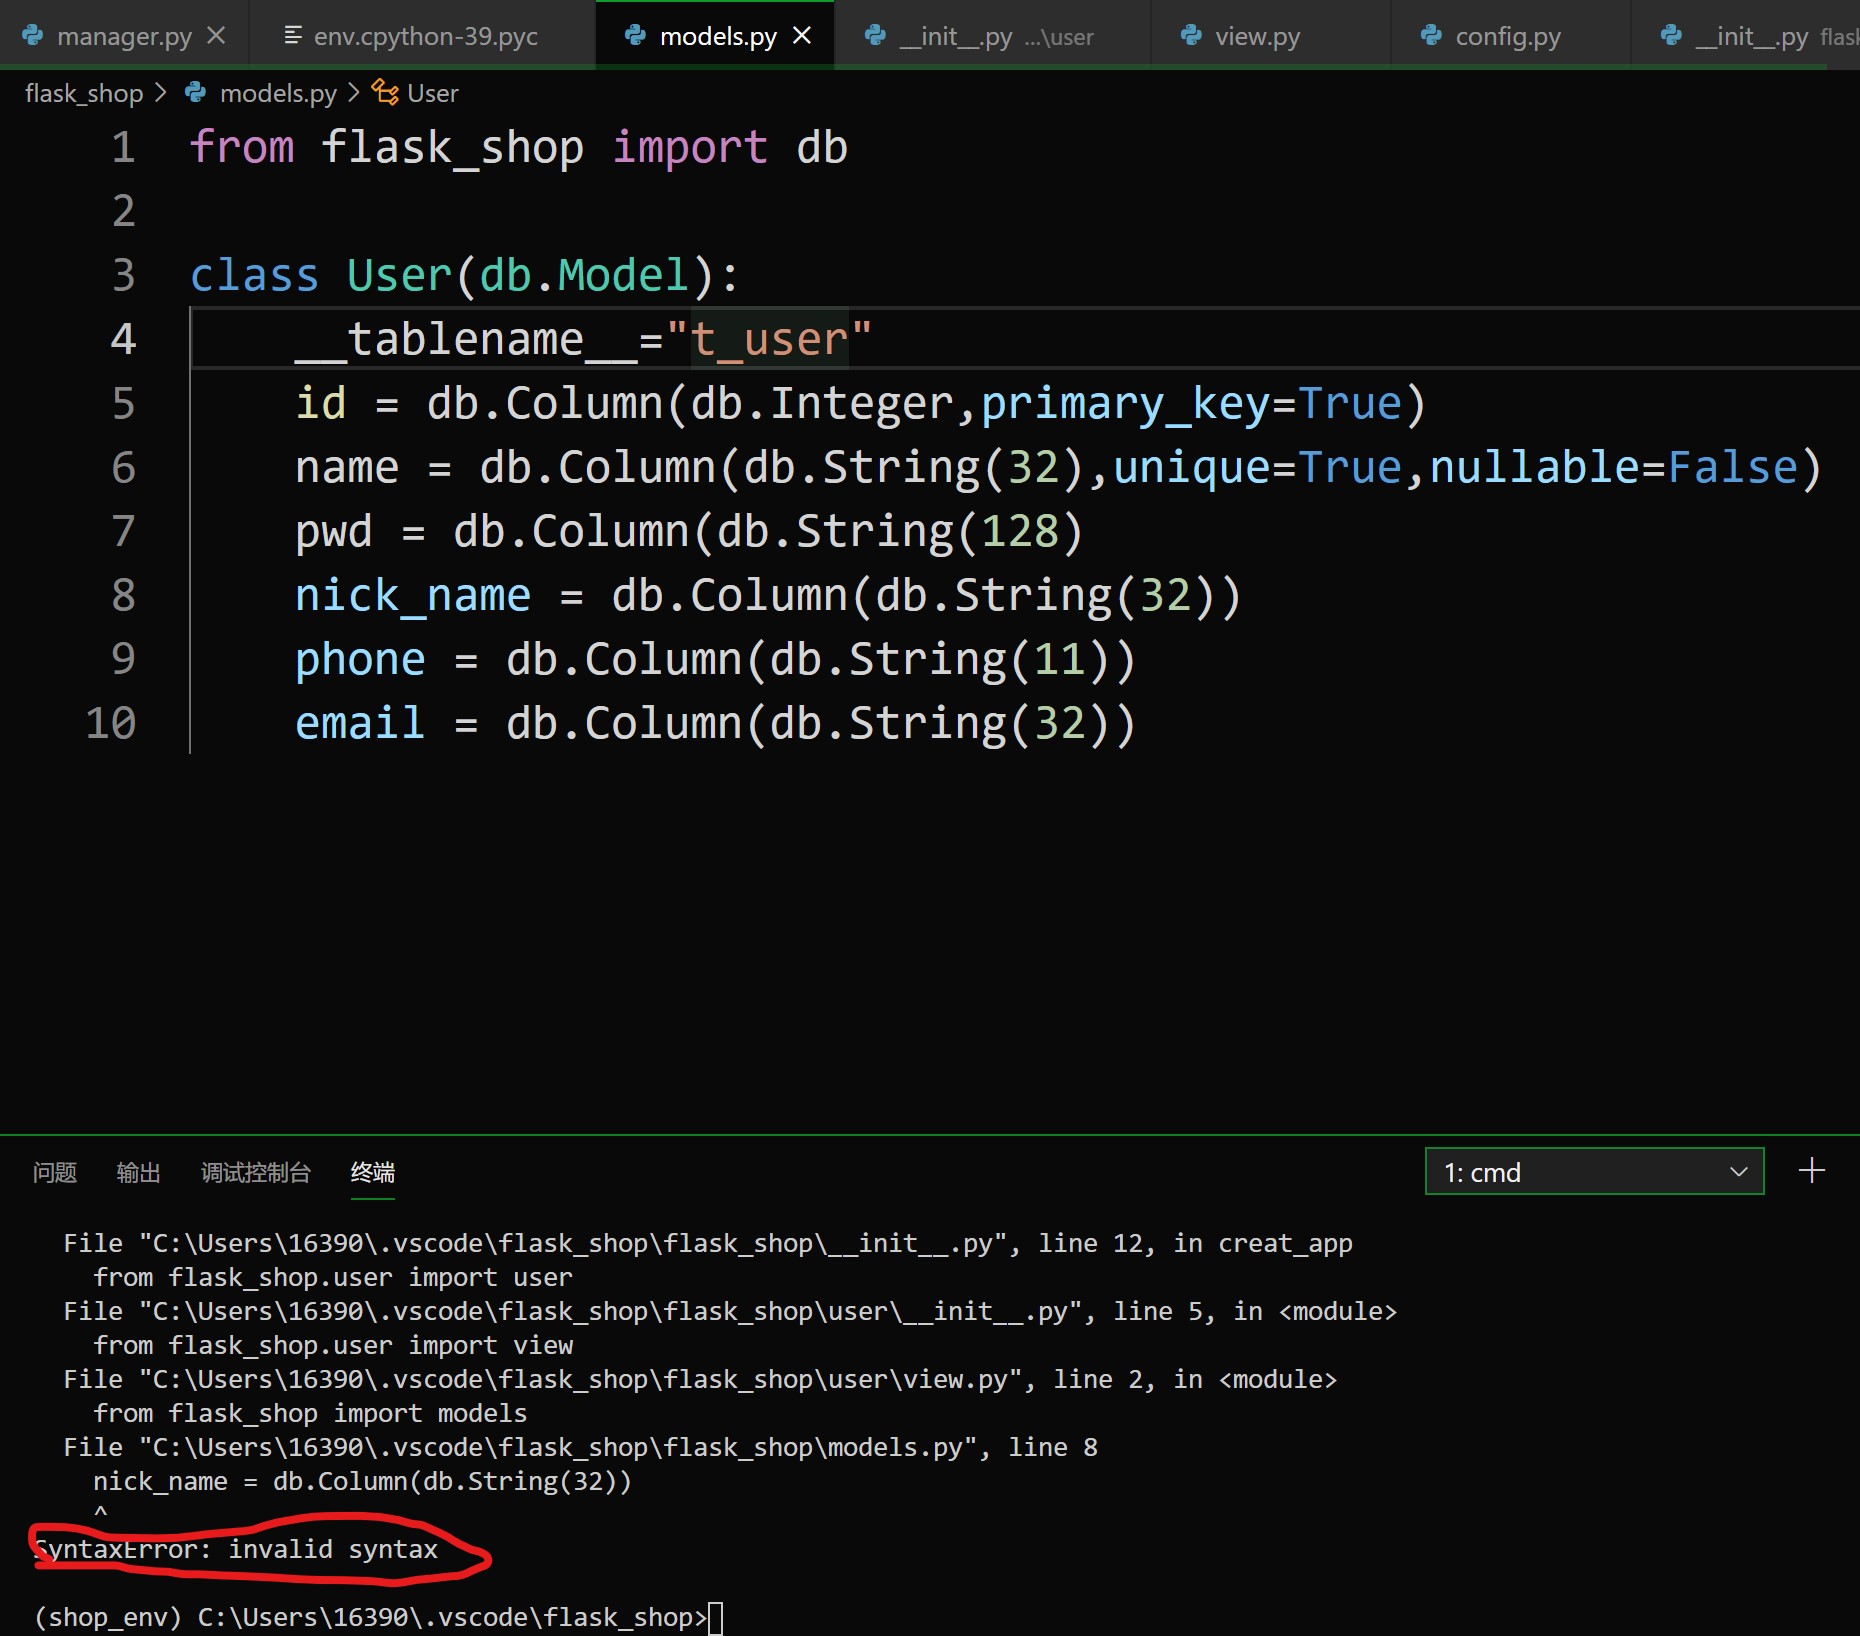Close the models.py tab
This screenshot has height=1636, width=1860.
[x=802, y=36]
